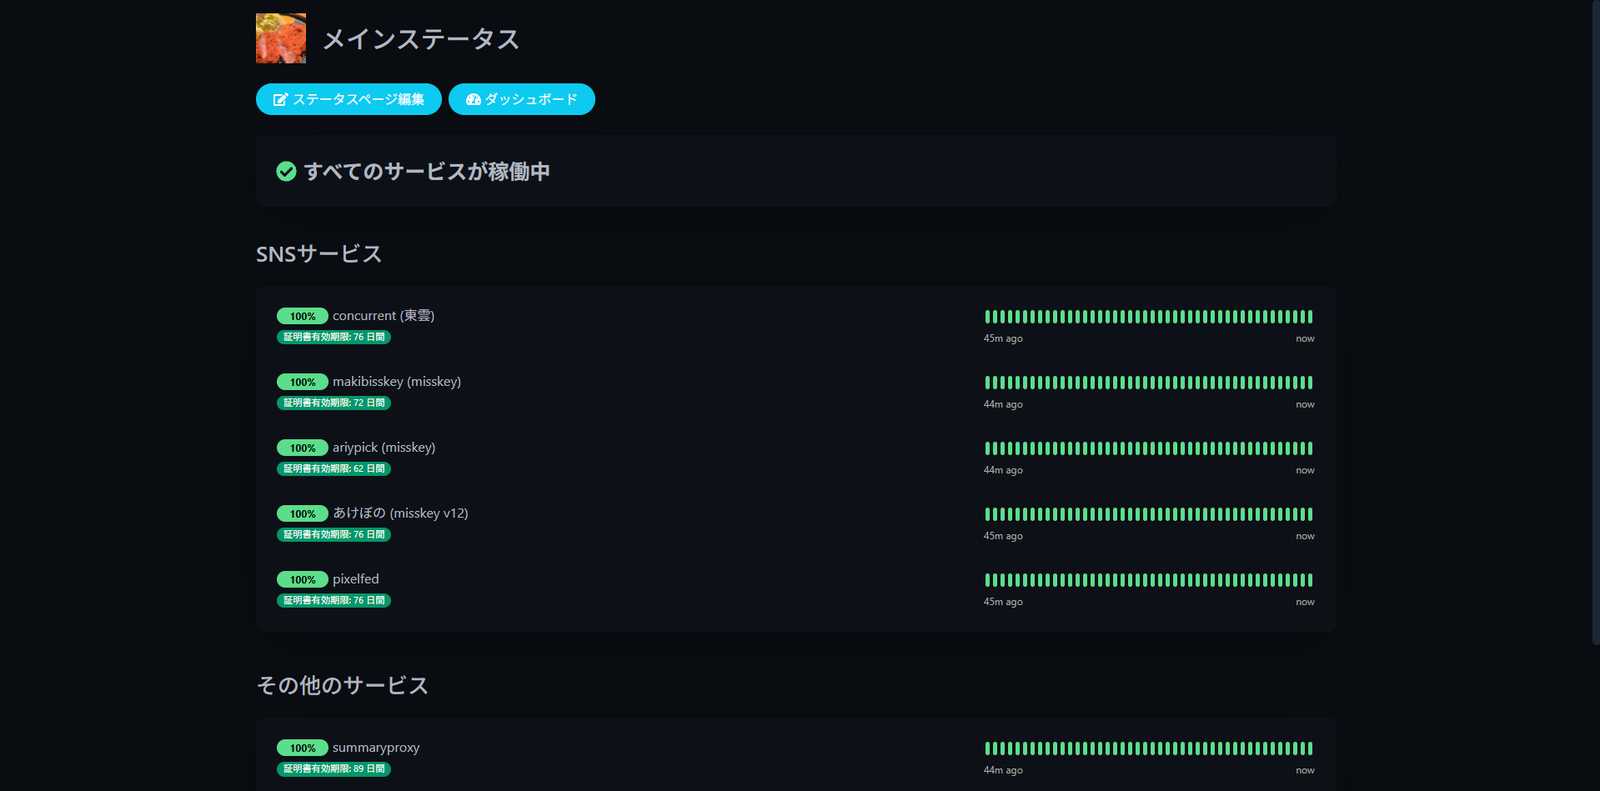The height and width of the screenshot is (791, 1600).
Task: Click the heartbeat bar for pixelfed
Action: point(1148,580)
